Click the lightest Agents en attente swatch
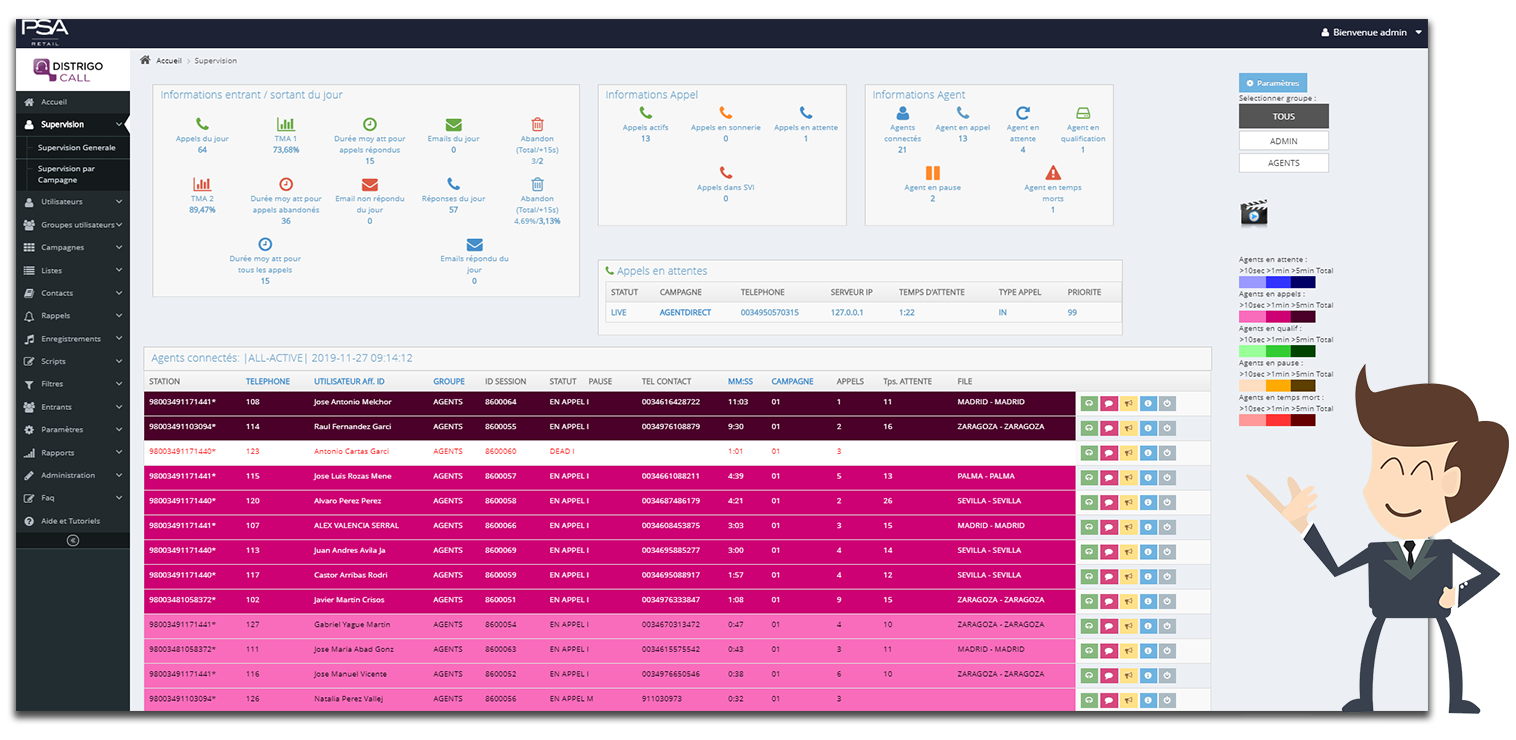Image resolution: width=1516 pixels, height=740 pixels. point(1251,283)
